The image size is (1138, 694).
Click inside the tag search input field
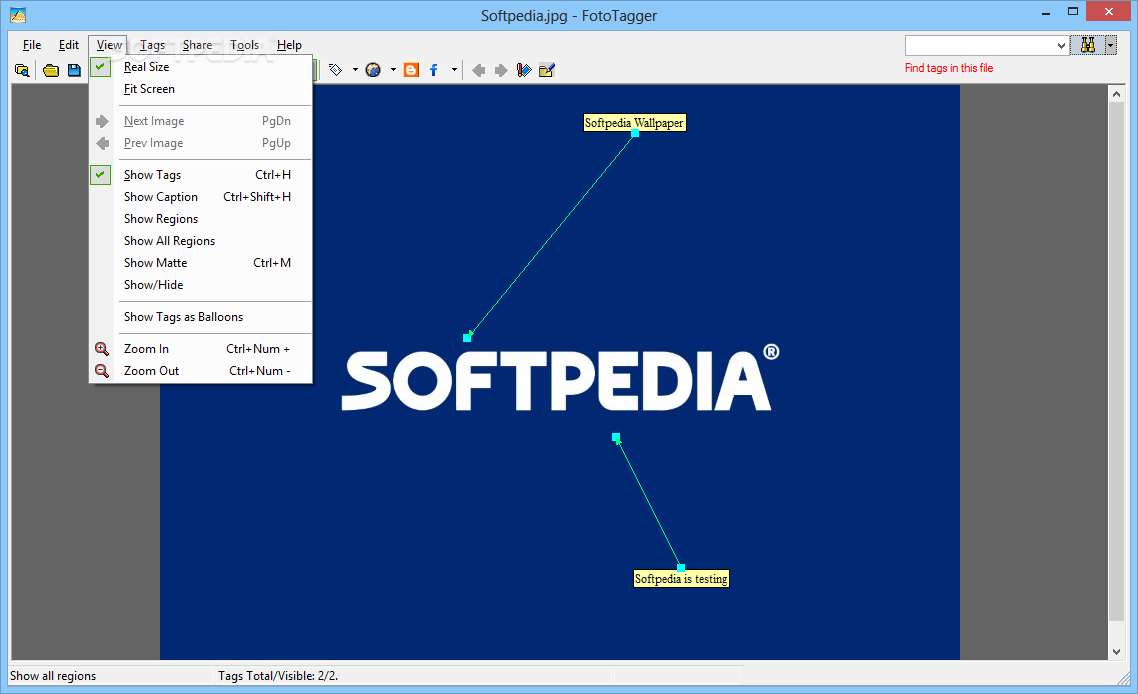980,46
